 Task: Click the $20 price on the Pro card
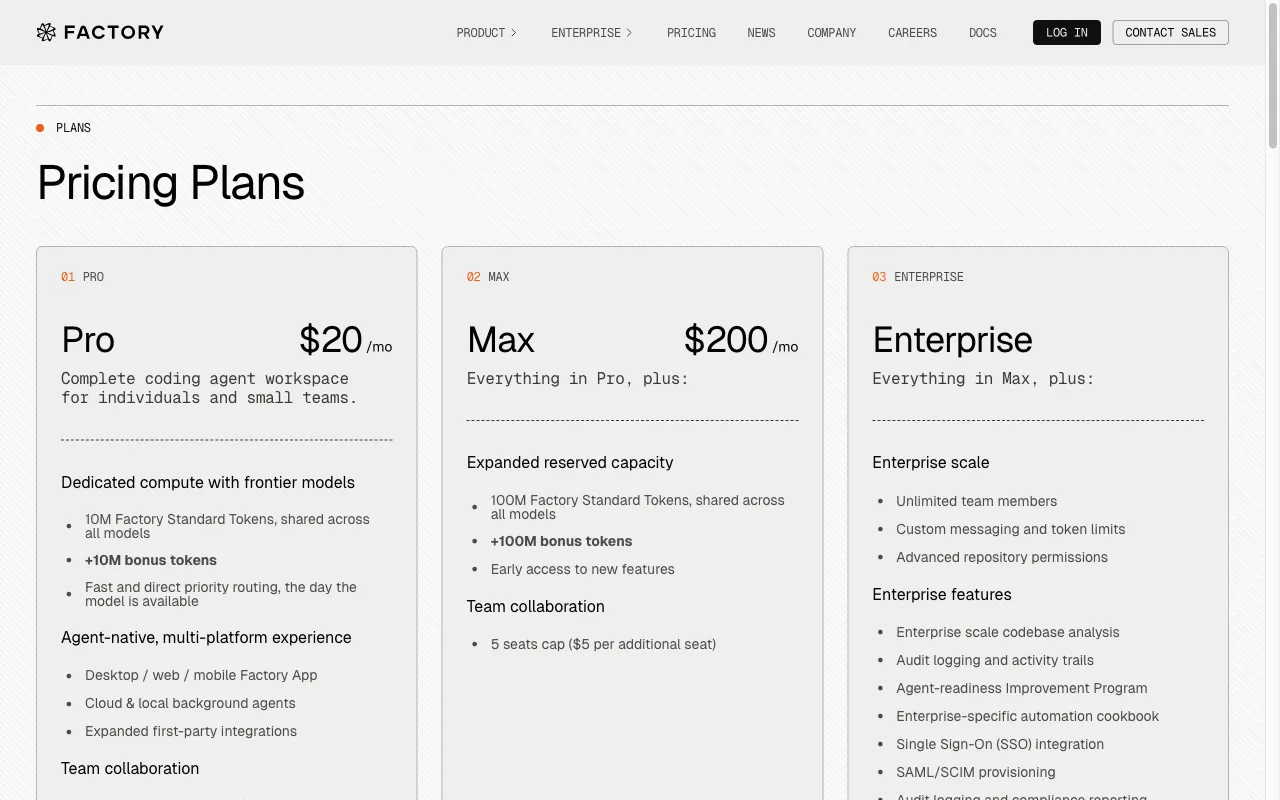pos(331,340)
